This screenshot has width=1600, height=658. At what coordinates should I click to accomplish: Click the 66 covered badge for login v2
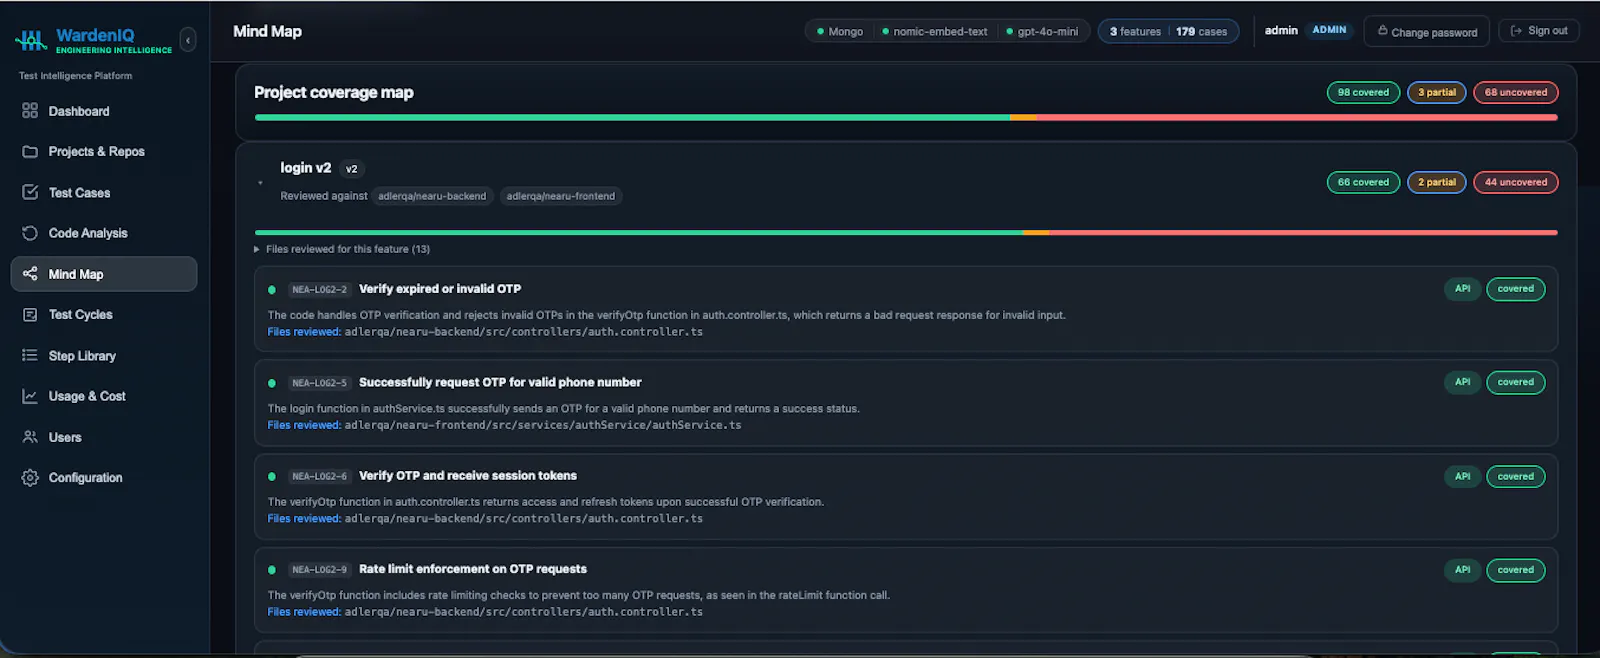point(1363,182)
